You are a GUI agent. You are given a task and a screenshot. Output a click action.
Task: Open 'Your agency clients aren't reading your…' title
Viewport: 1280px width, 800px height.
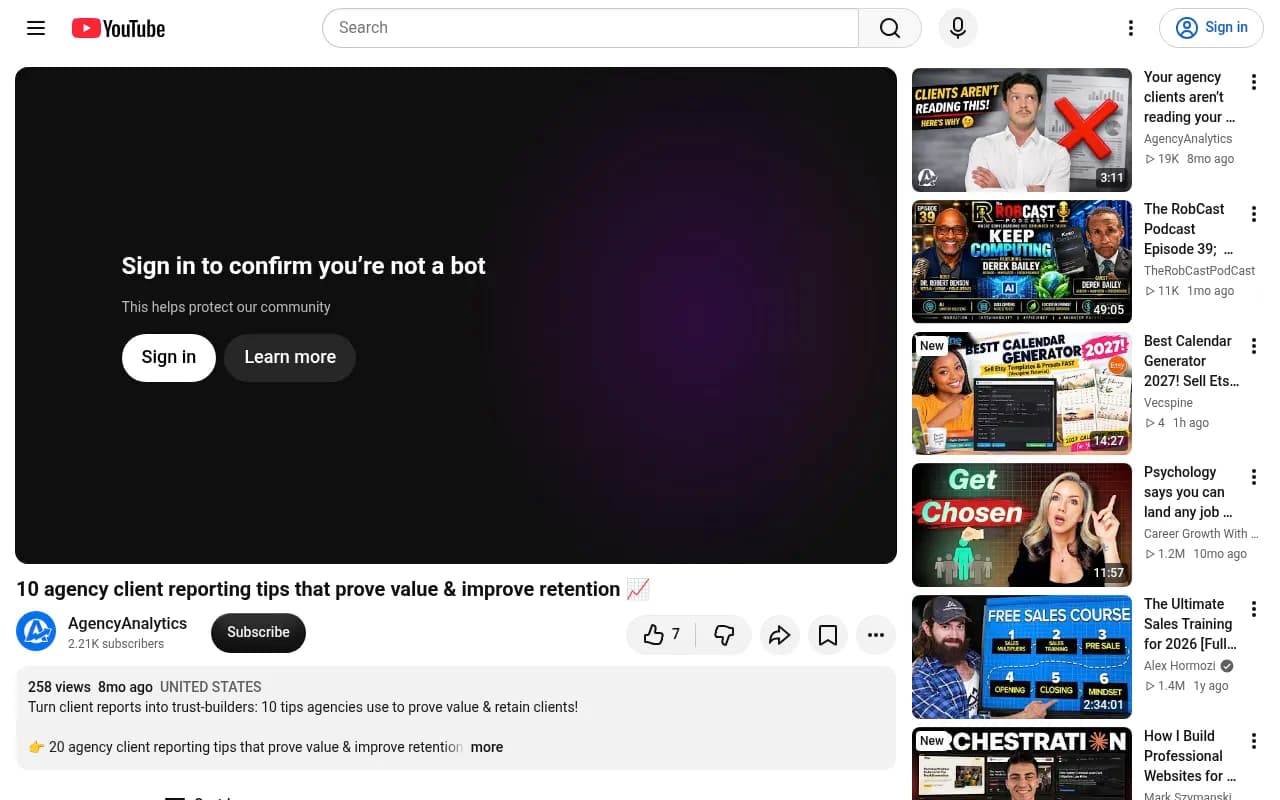(1190, 97)
